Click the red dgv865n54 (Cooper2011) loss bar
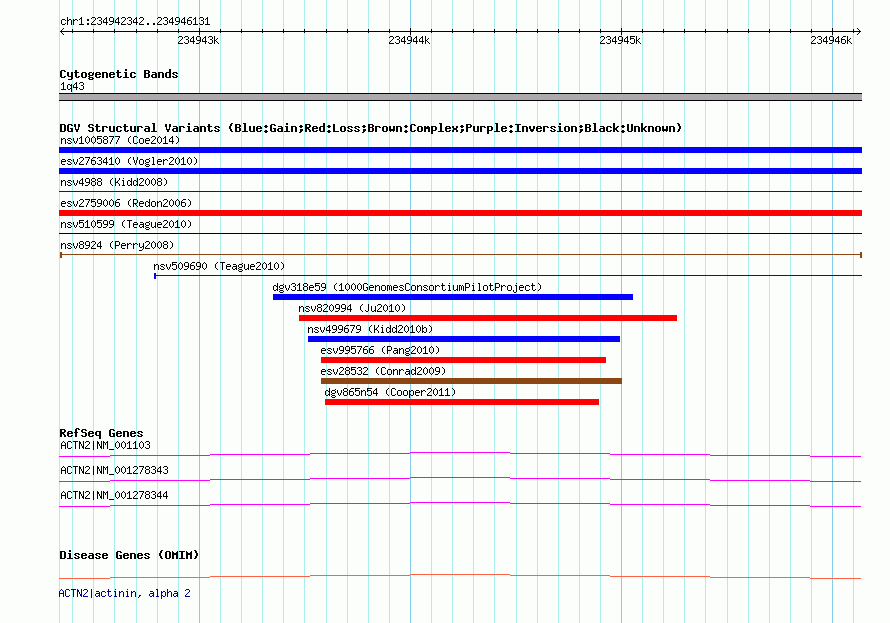The width and height of the screenshot is (890, 623). tap(462, 402)
